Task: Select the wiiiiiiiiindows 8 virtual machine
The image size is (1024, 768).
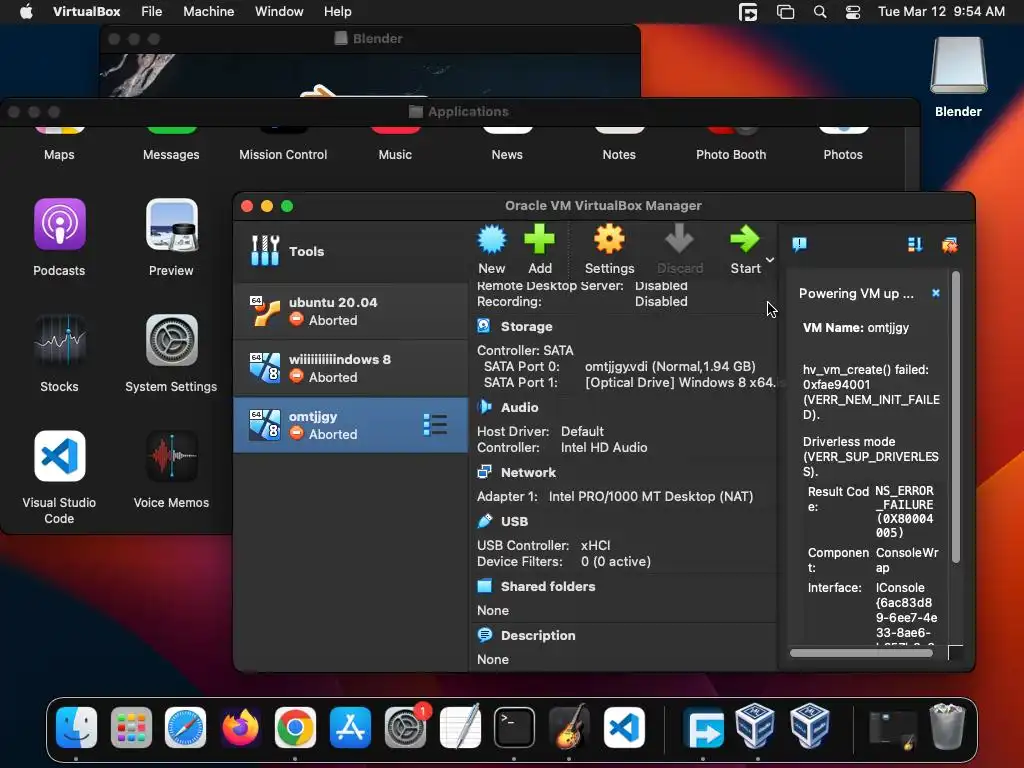Action: (351, 368)
